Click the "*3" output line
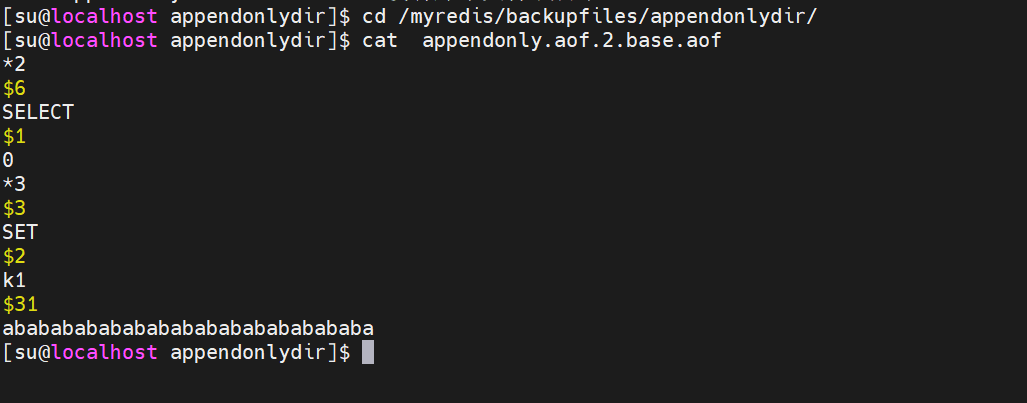Viewport: 1027px width, 403px height. point(14,184)
